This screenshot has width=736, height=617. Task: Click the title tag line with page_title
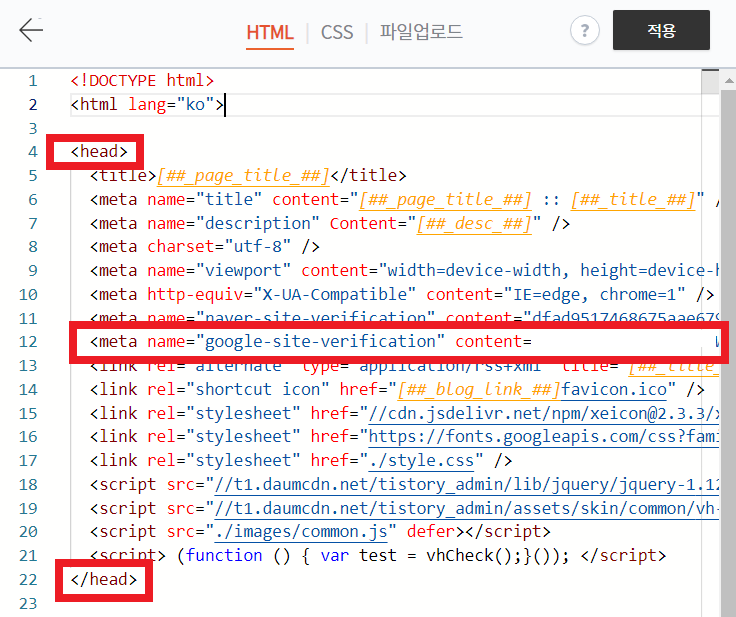click(248, 176)
